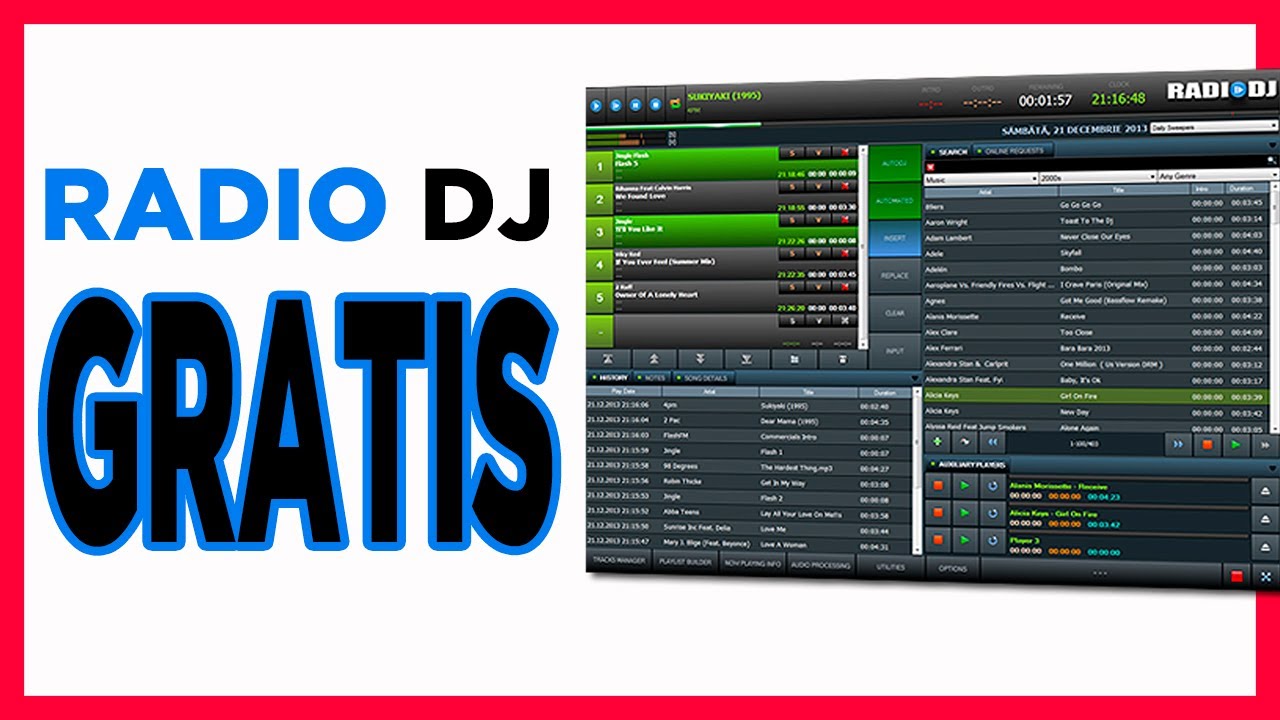
Task: Open the ONLINE REQUESTS tab
Action: point(1011,151)
